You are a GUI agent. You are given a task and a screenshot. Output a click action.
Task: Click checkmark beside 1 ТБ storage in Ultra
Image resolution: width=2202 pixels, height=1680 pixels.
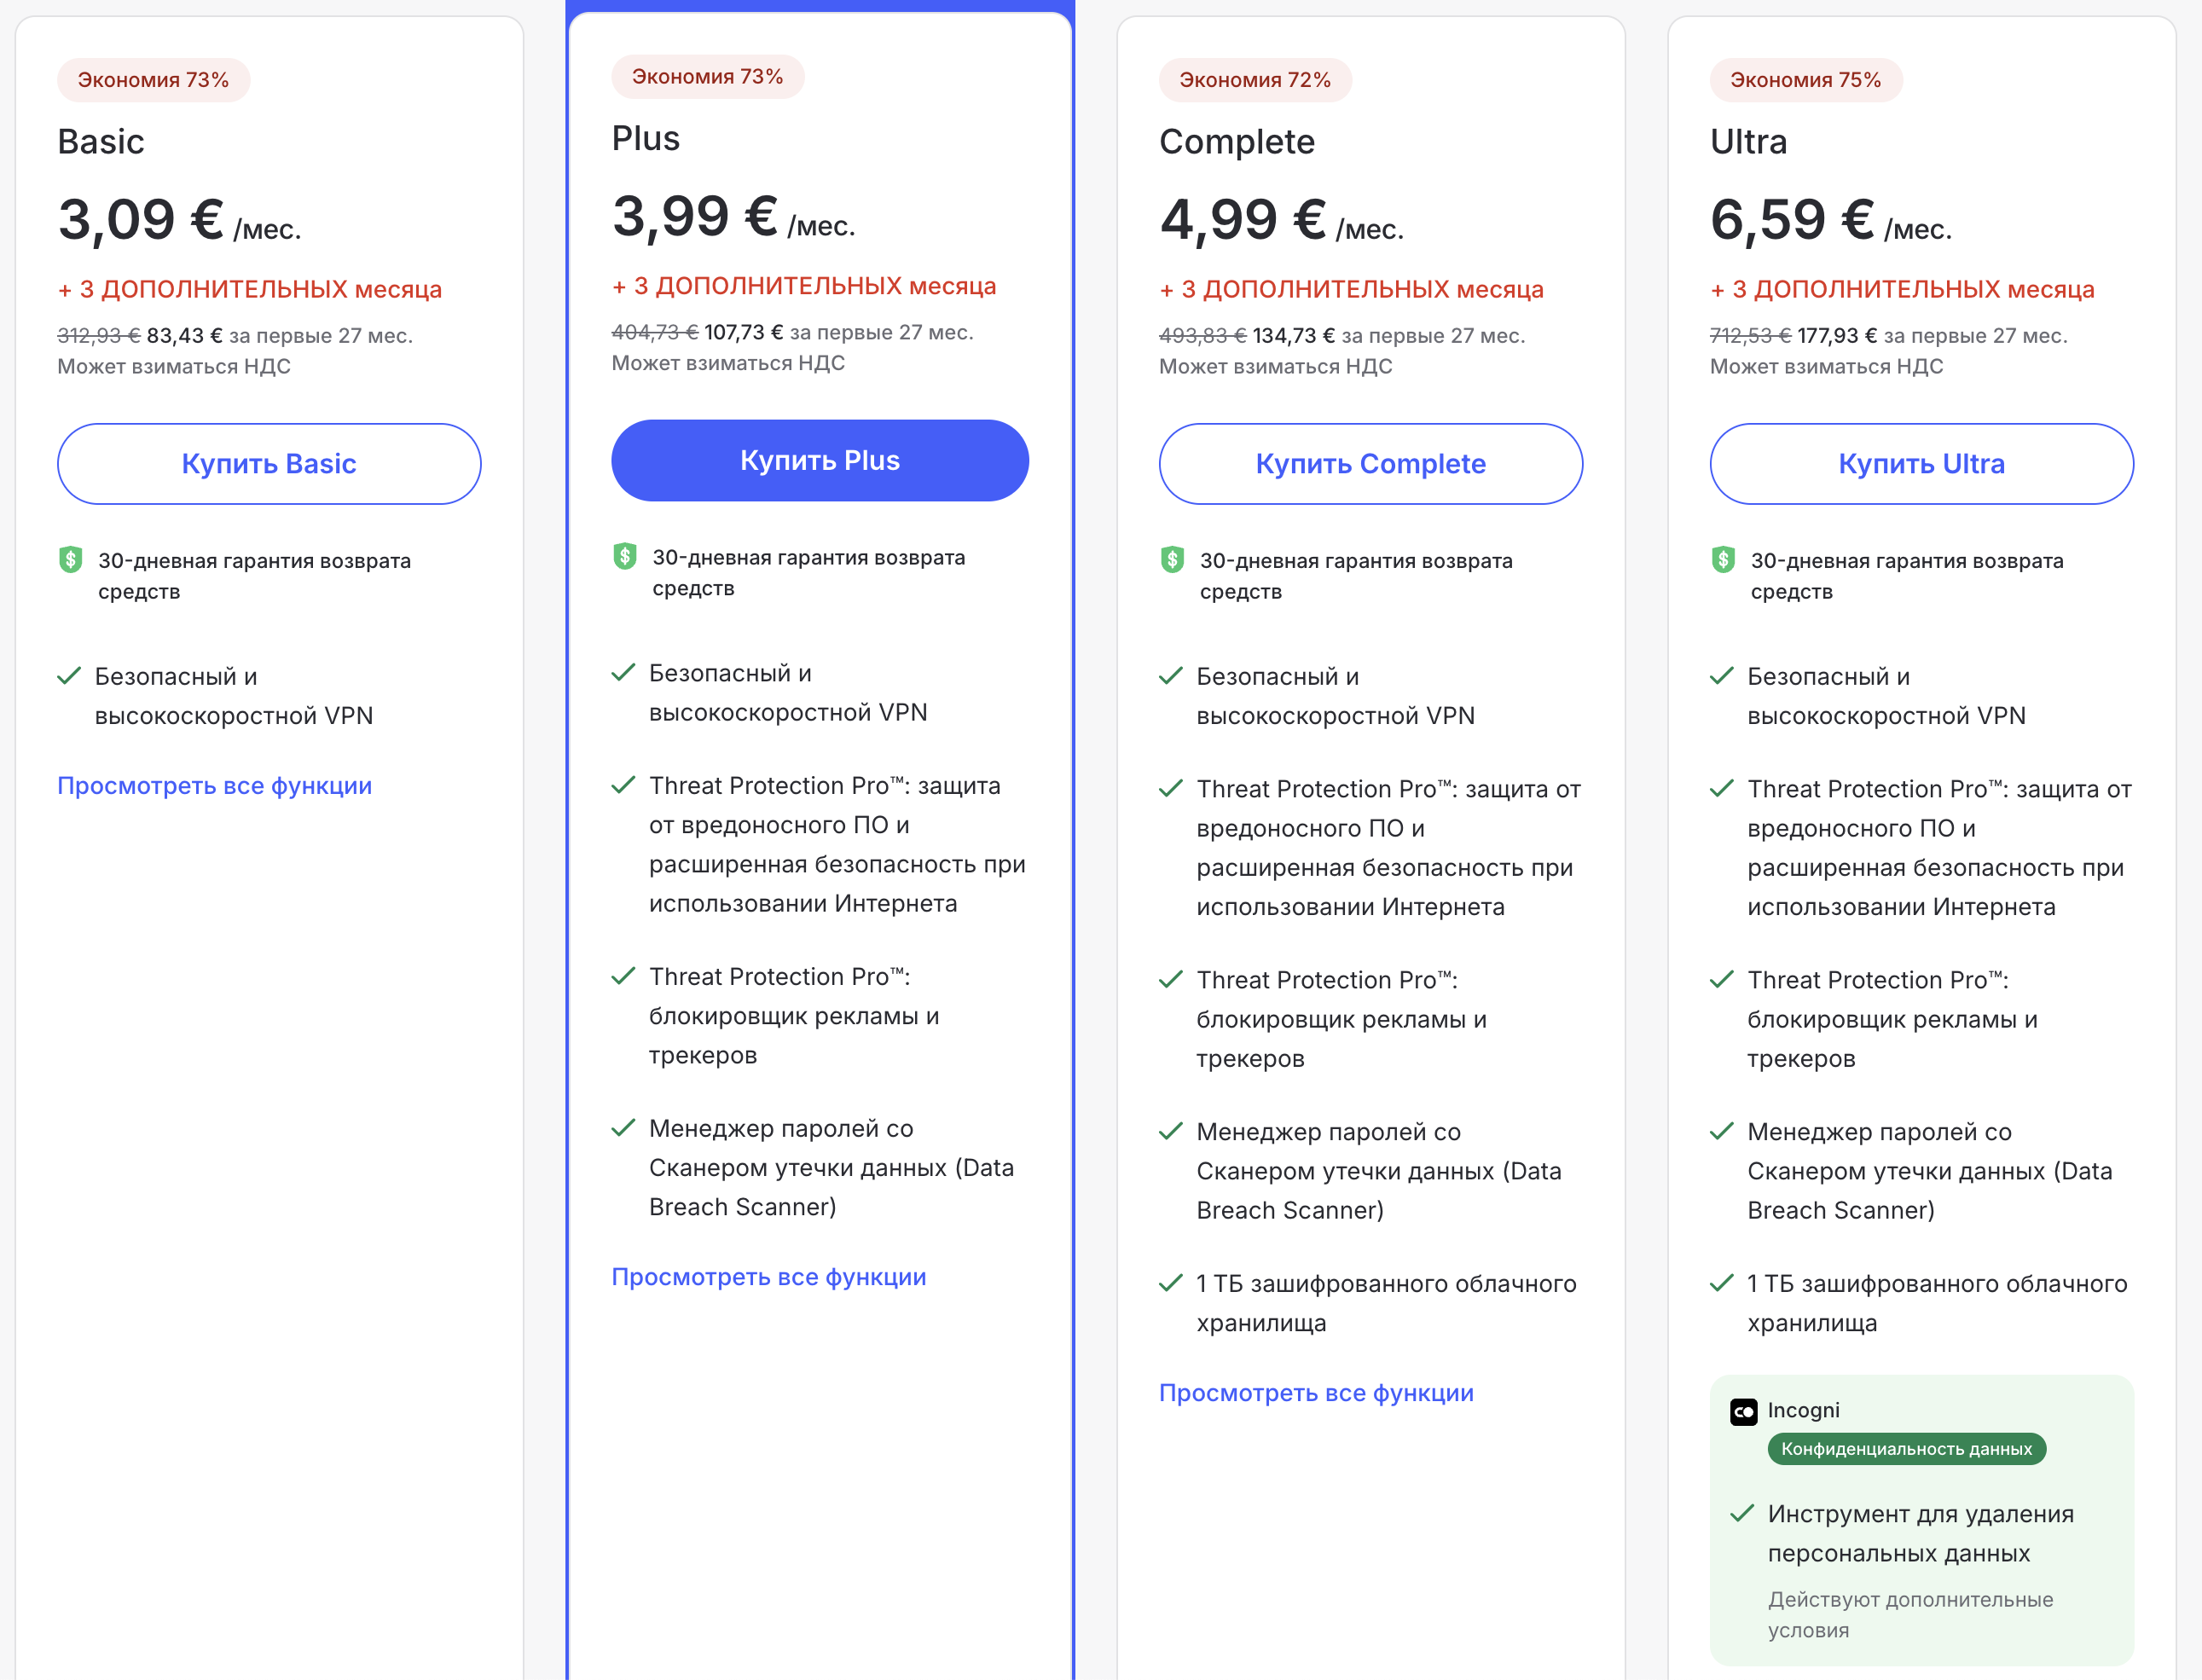pyautogui.click(x=1722, y=1284)
